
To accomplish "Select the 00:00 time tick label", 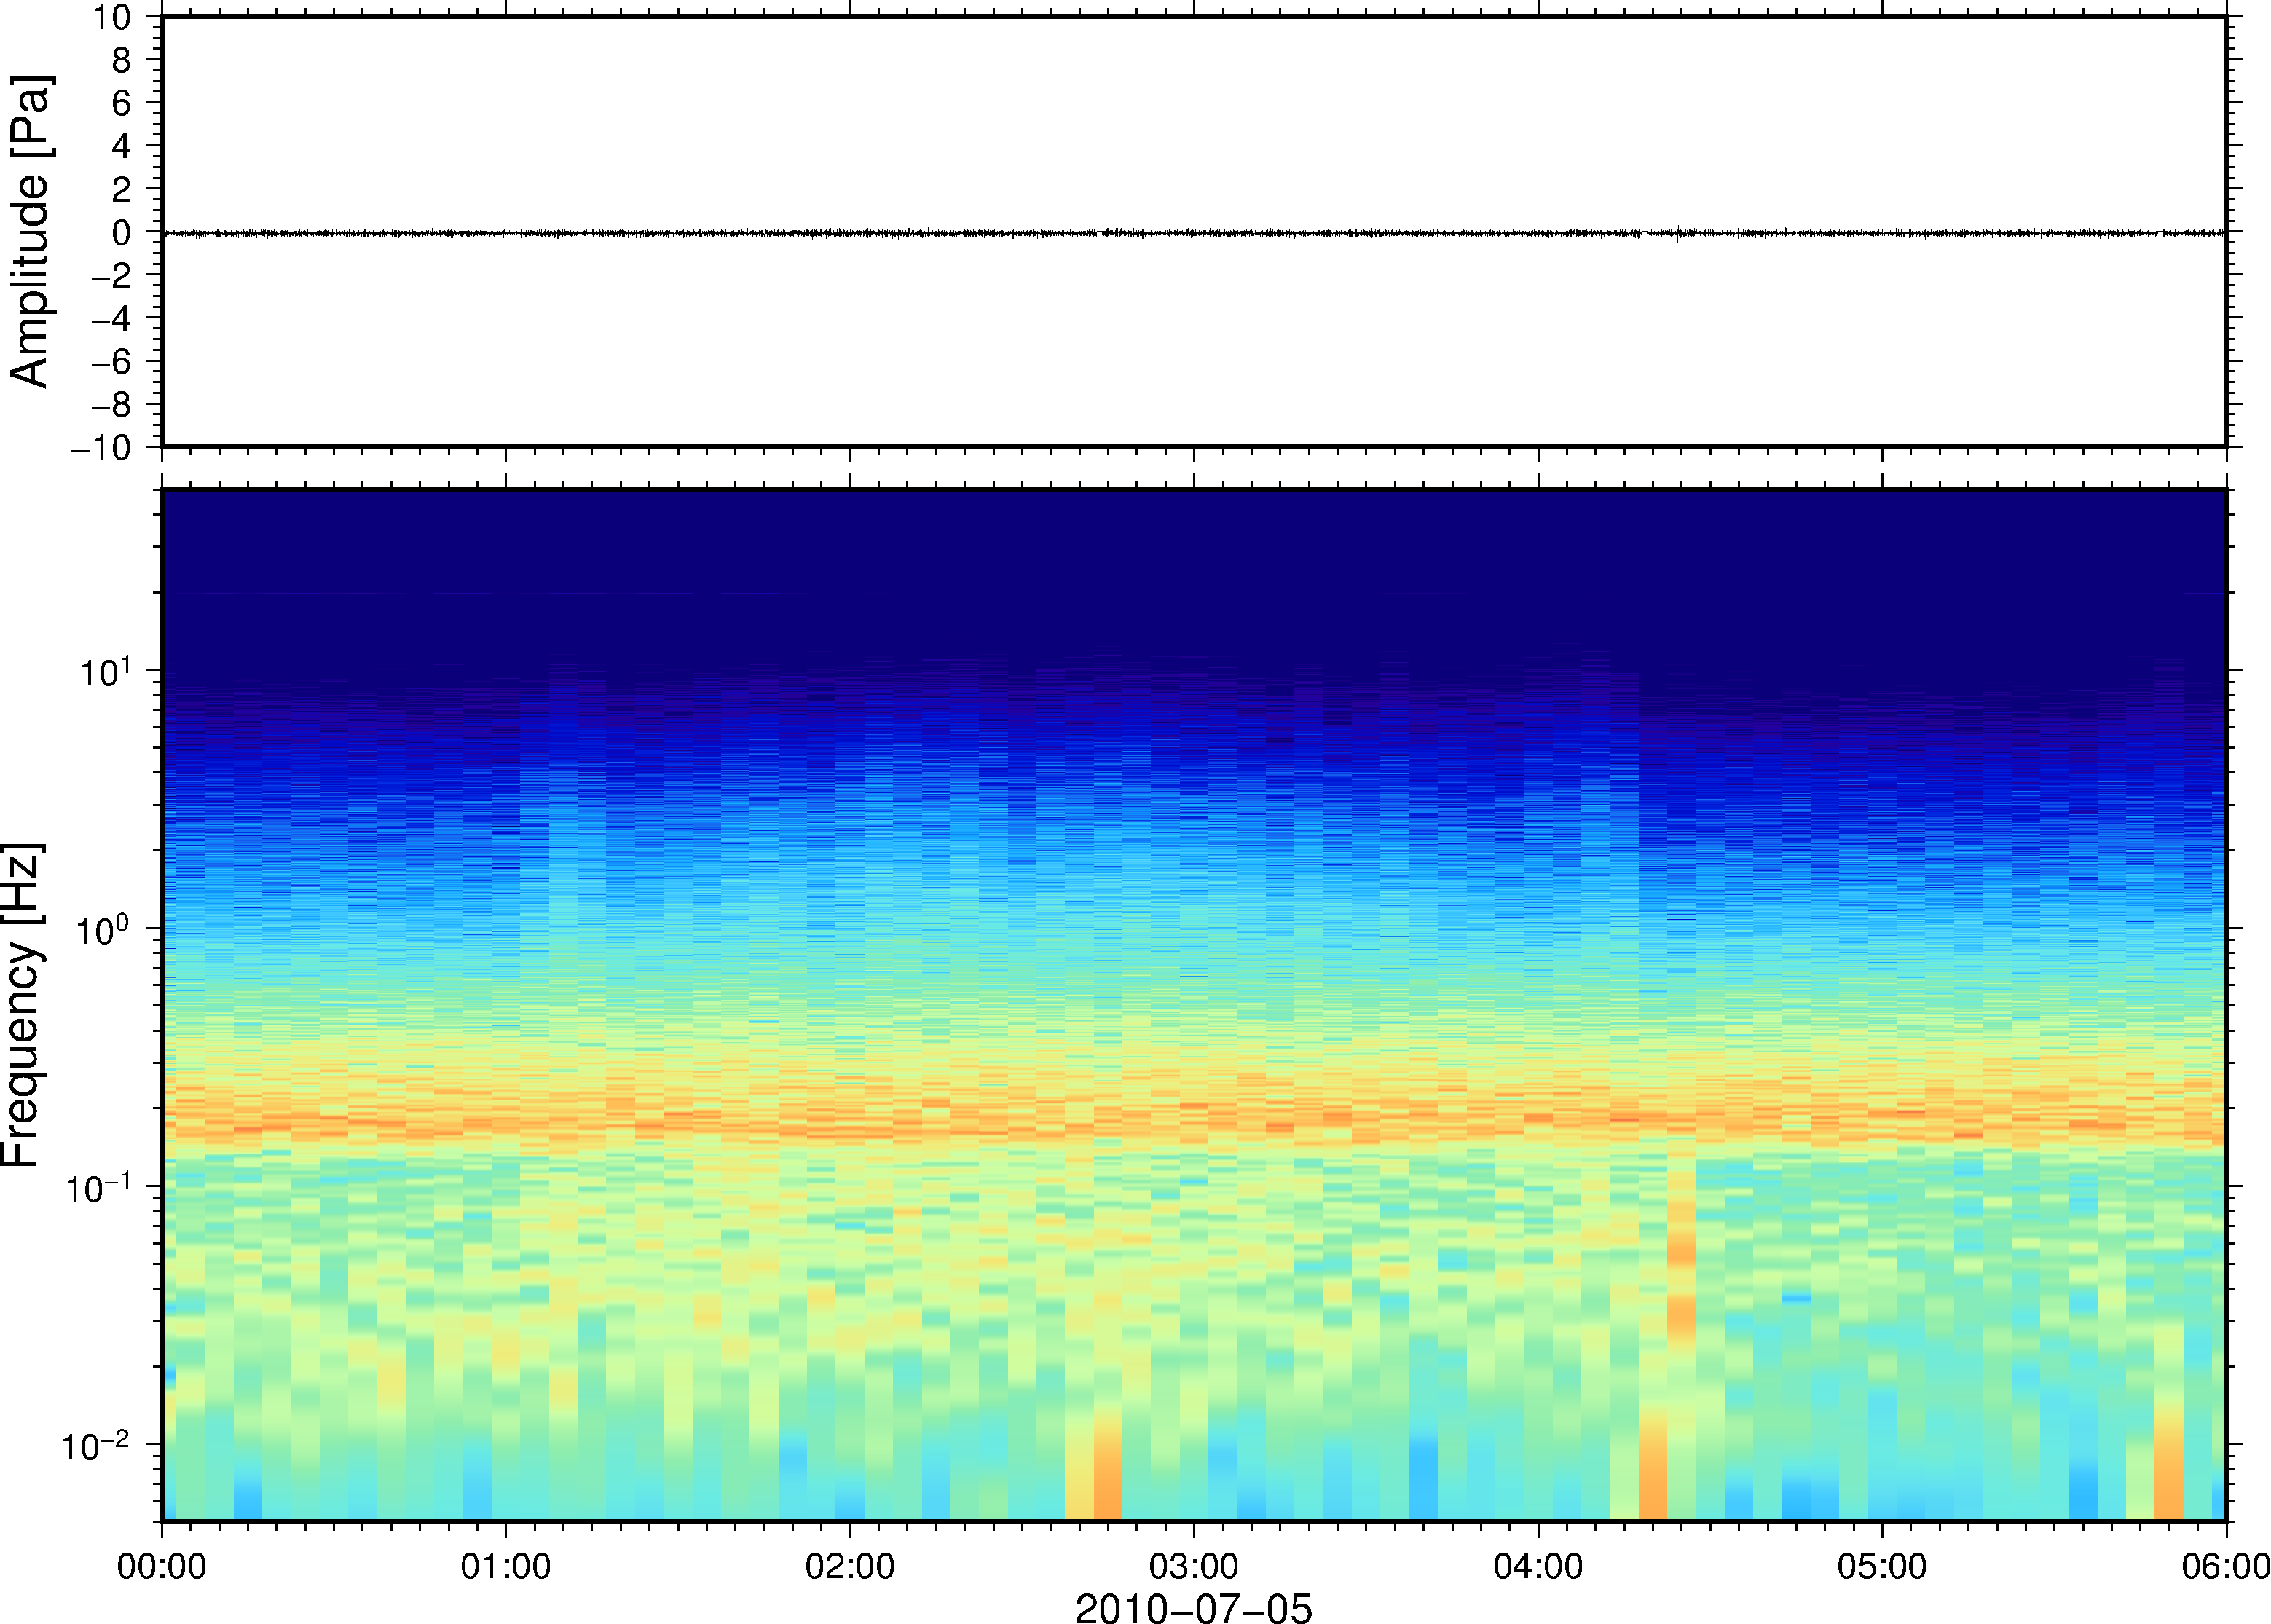I will coord(162,1566).
